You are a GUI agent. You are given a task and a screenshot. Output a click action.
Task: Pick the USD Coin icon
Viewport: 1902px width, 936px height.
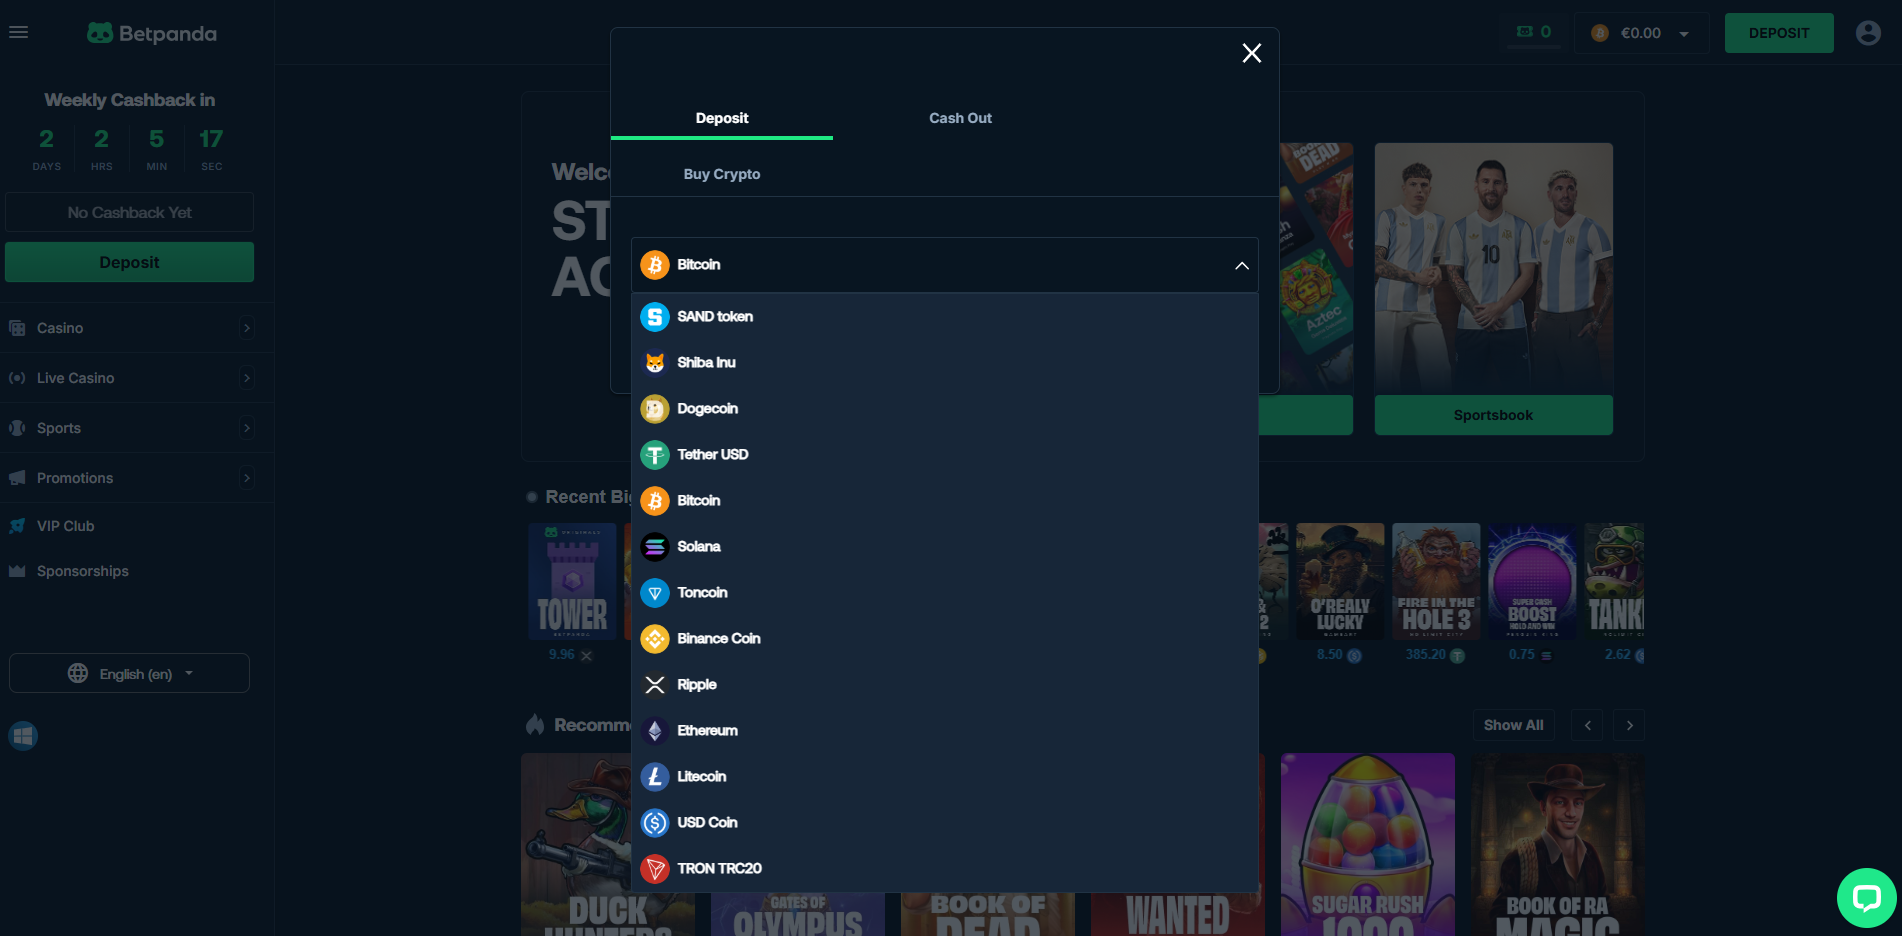(x=655, y=823)
